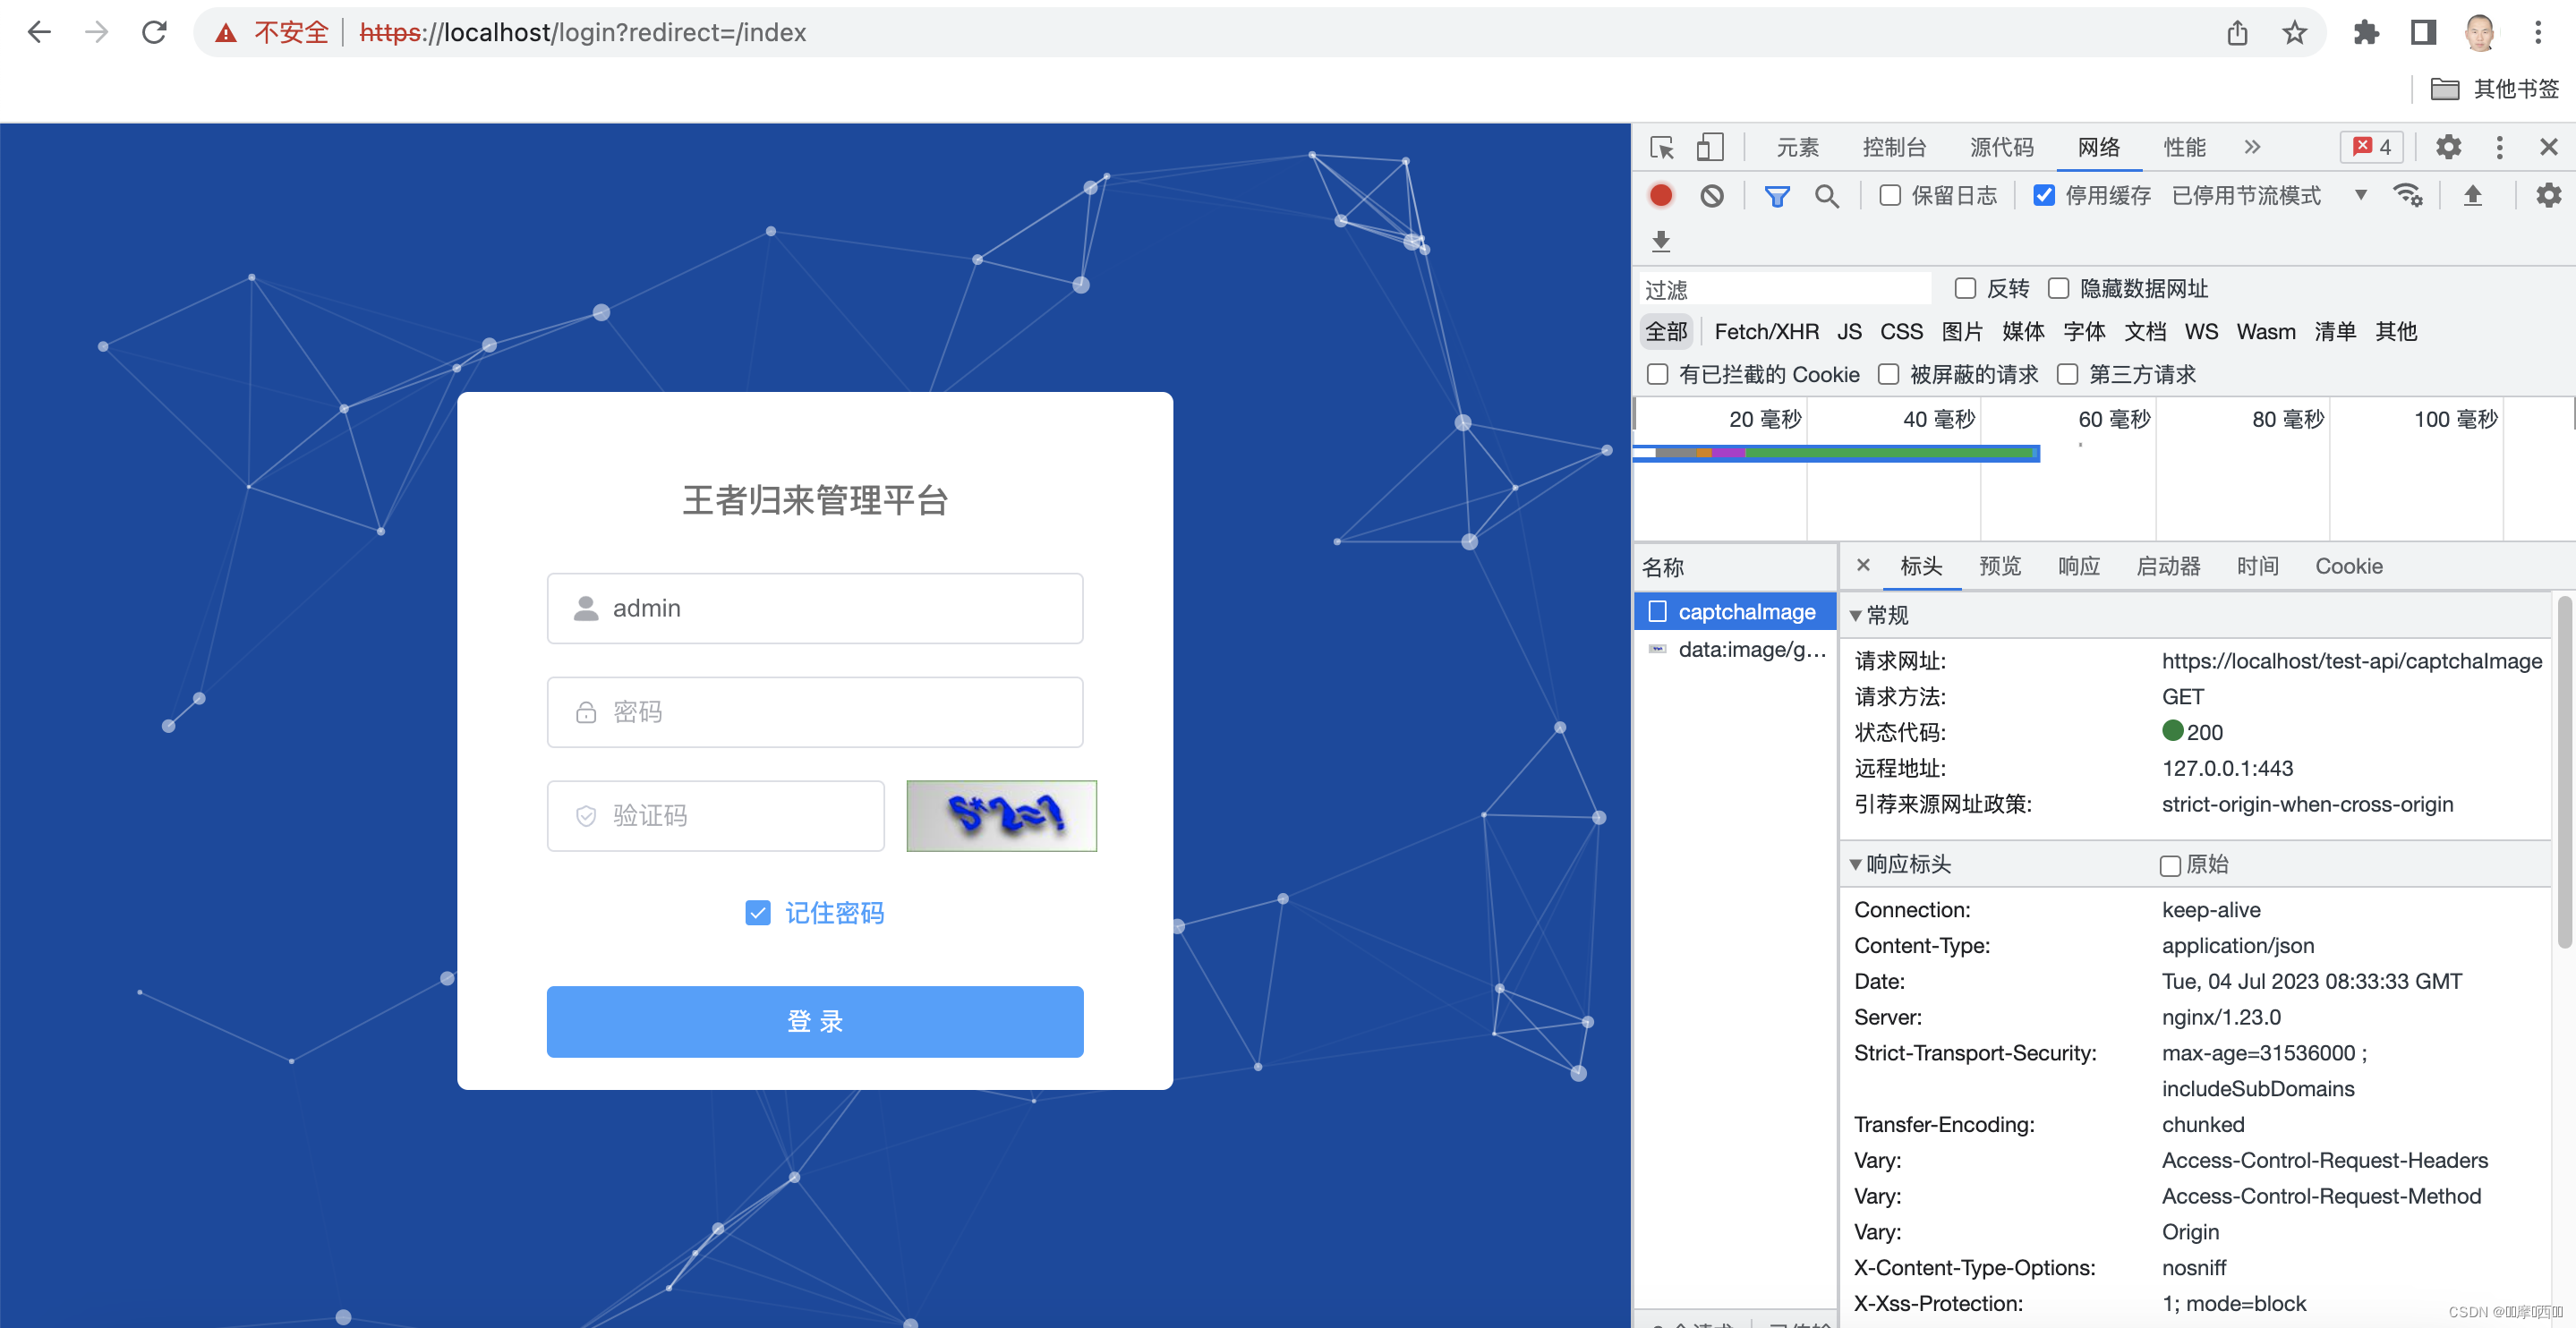Select the data:image/g... request row
This screenshot has height=1328, width=2576.
(x=1735, y=649)
